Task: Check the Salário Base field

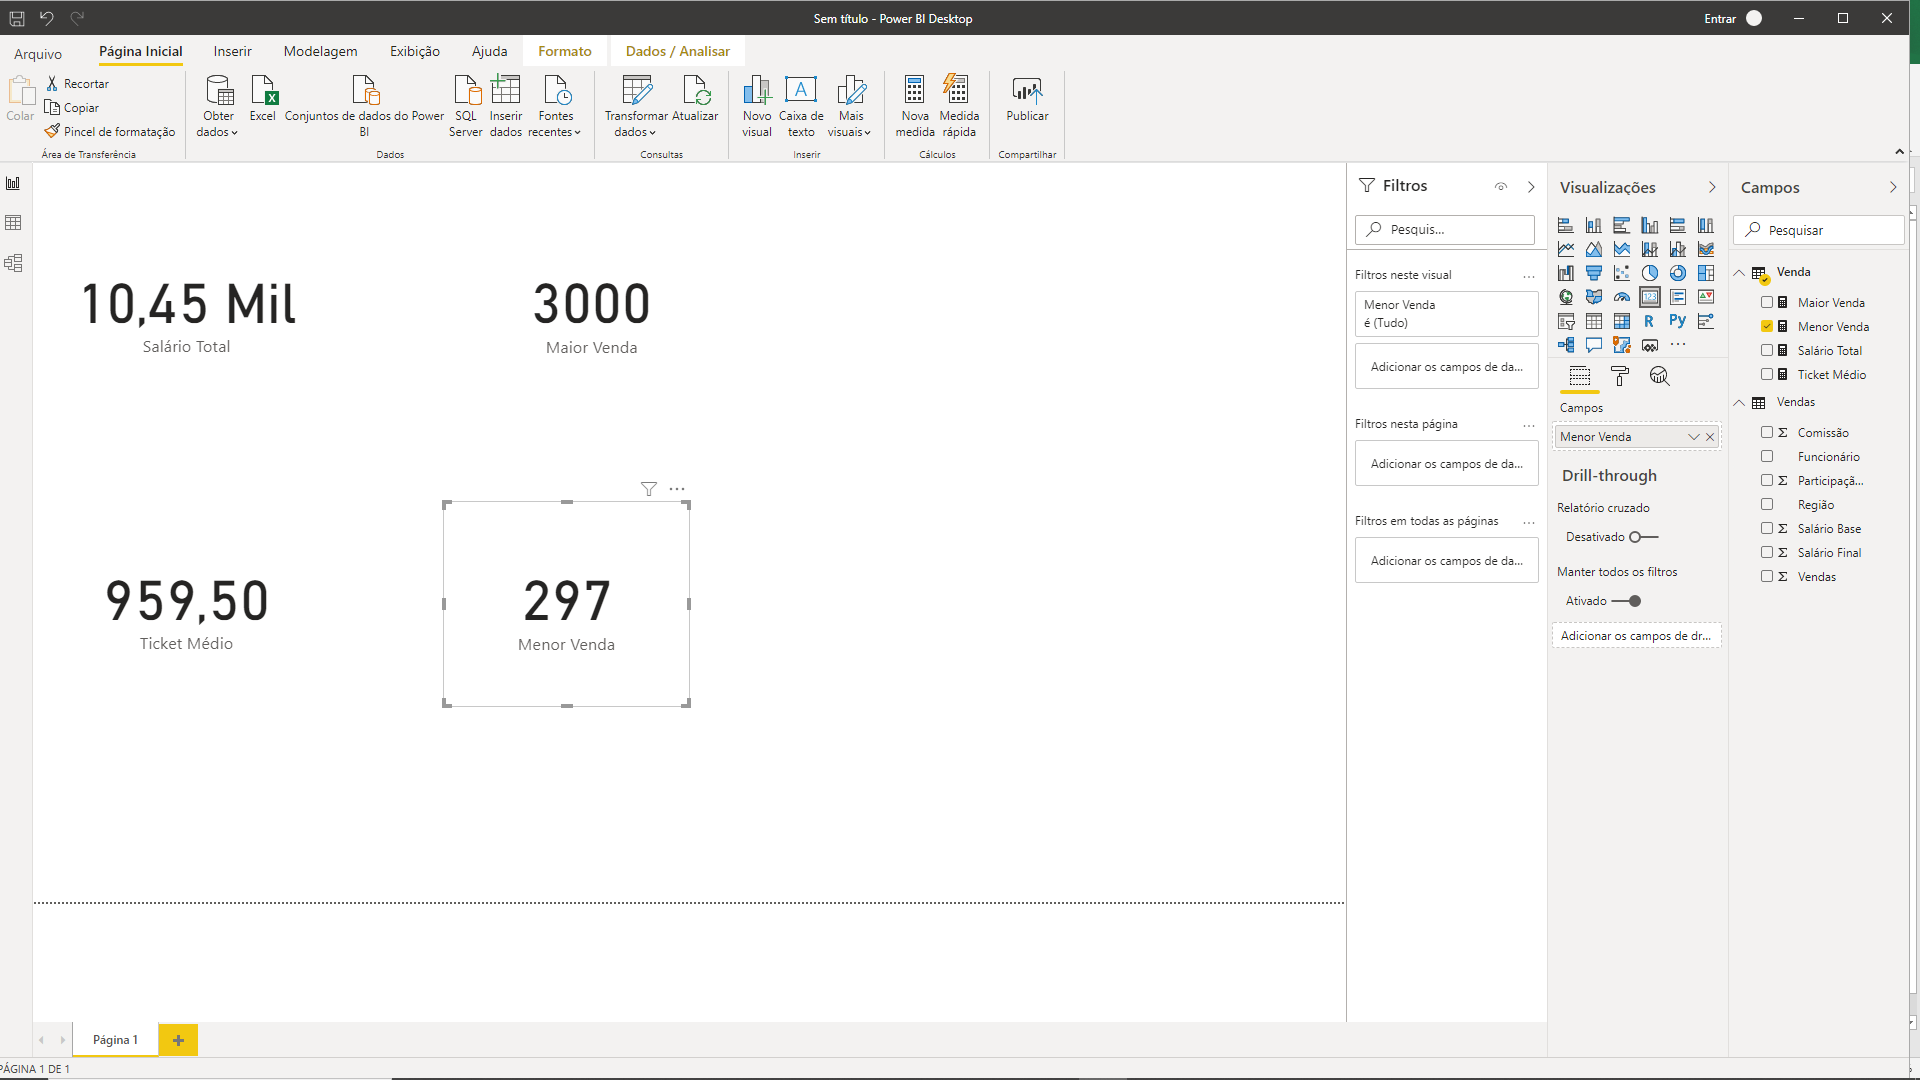Action: (1767, 528)
